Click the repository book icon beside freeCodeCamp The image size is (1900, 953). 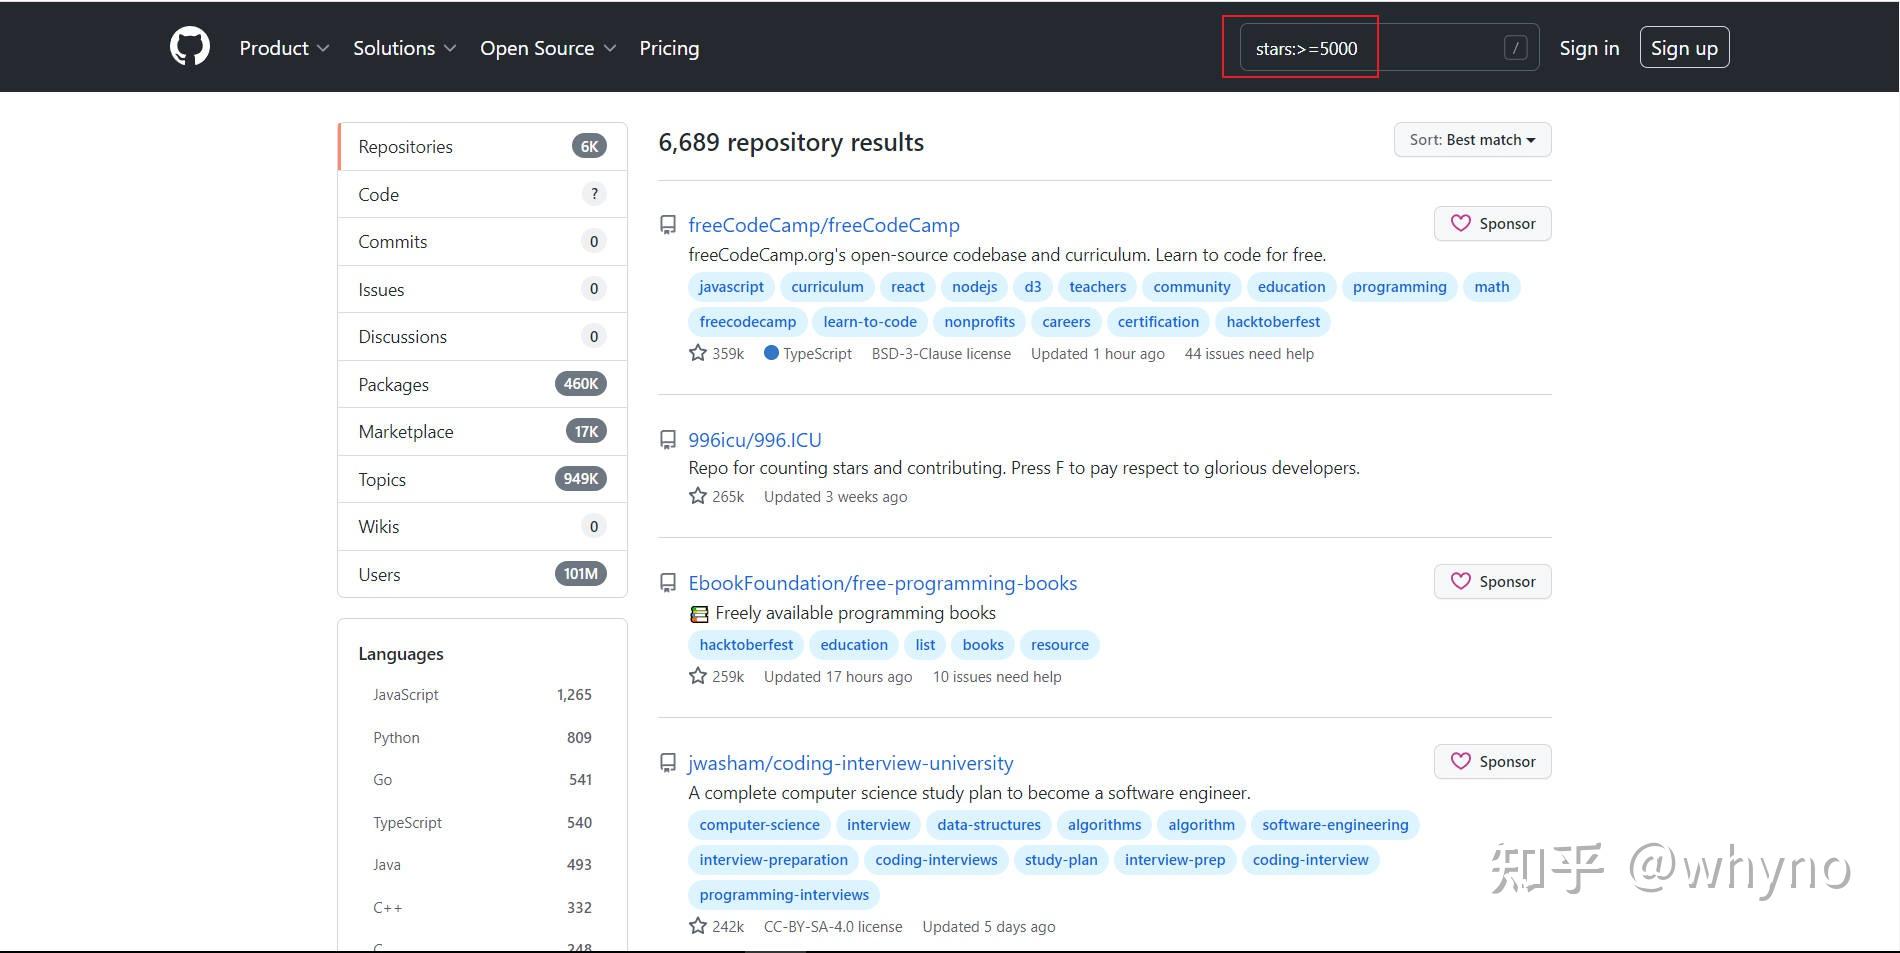(x=667, y=225)
